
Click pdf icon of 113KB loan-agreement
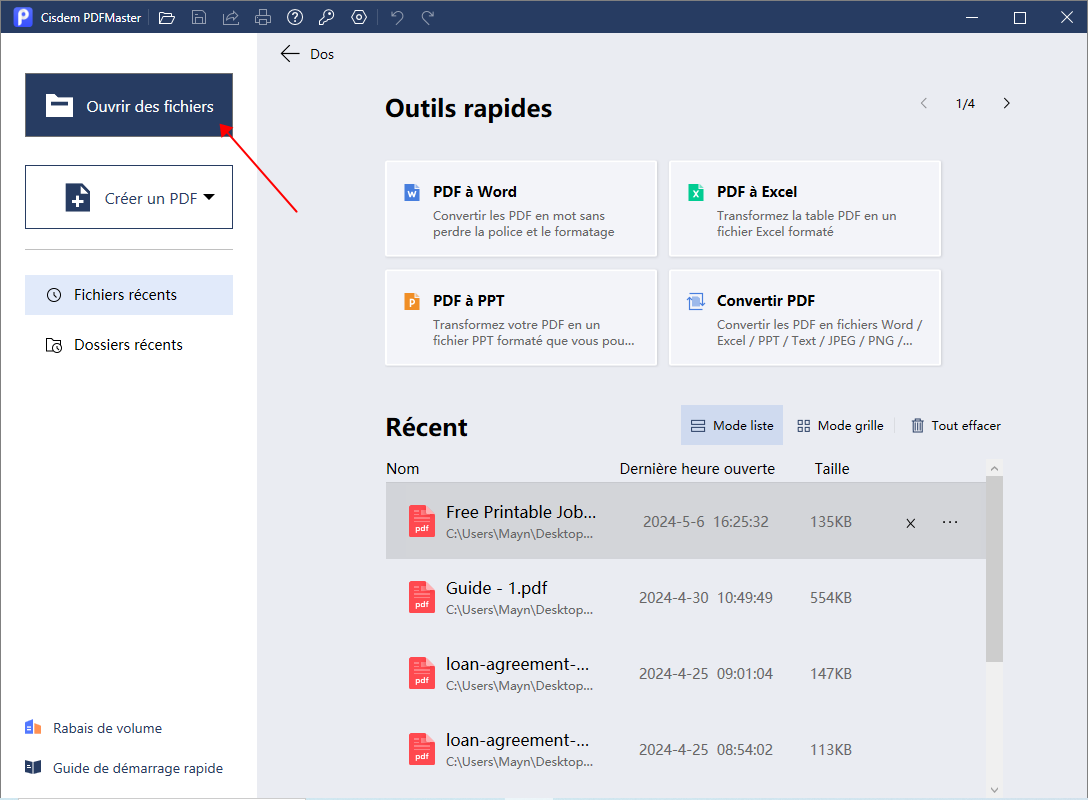422,749
